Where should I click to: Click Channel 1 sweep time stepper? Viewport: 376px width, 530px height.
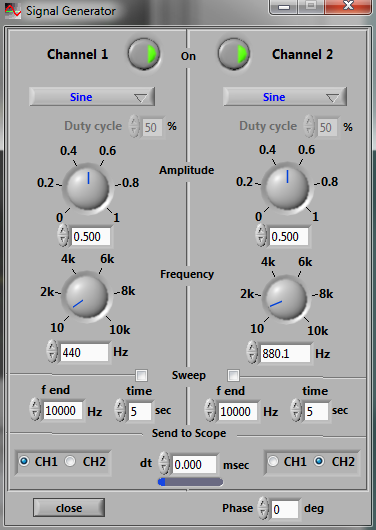point(120,410)
